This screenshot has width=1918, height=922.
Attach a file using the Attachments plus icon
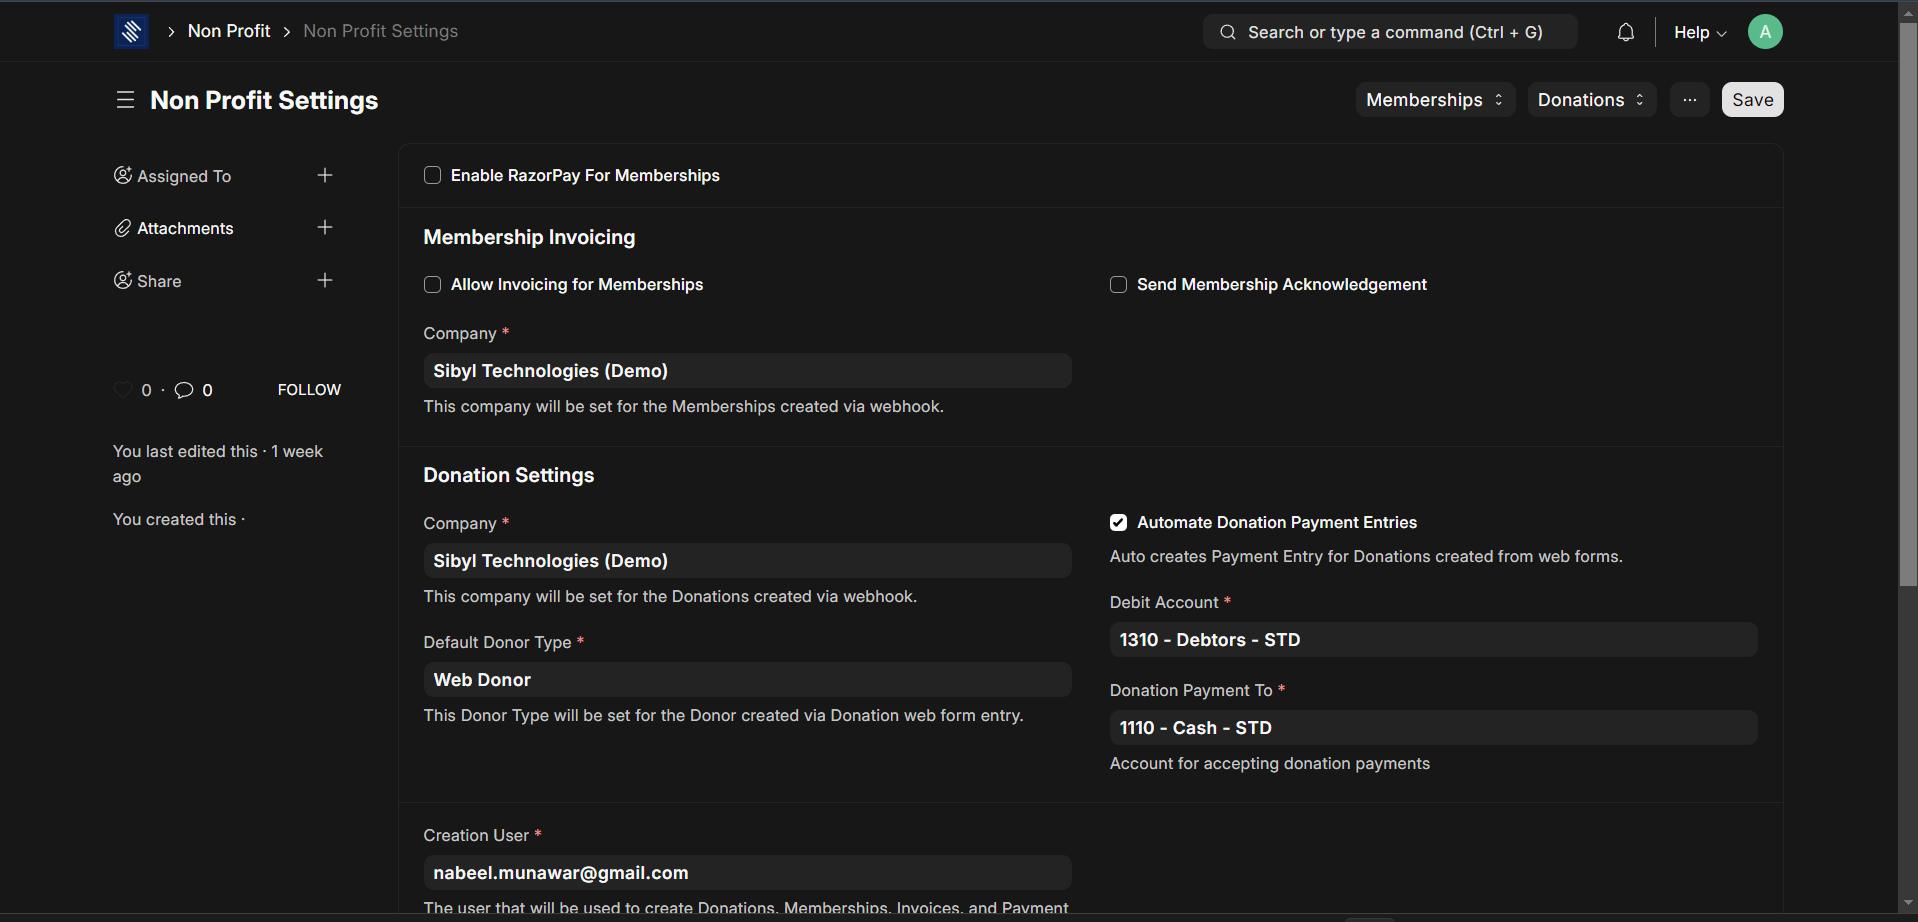325,227
